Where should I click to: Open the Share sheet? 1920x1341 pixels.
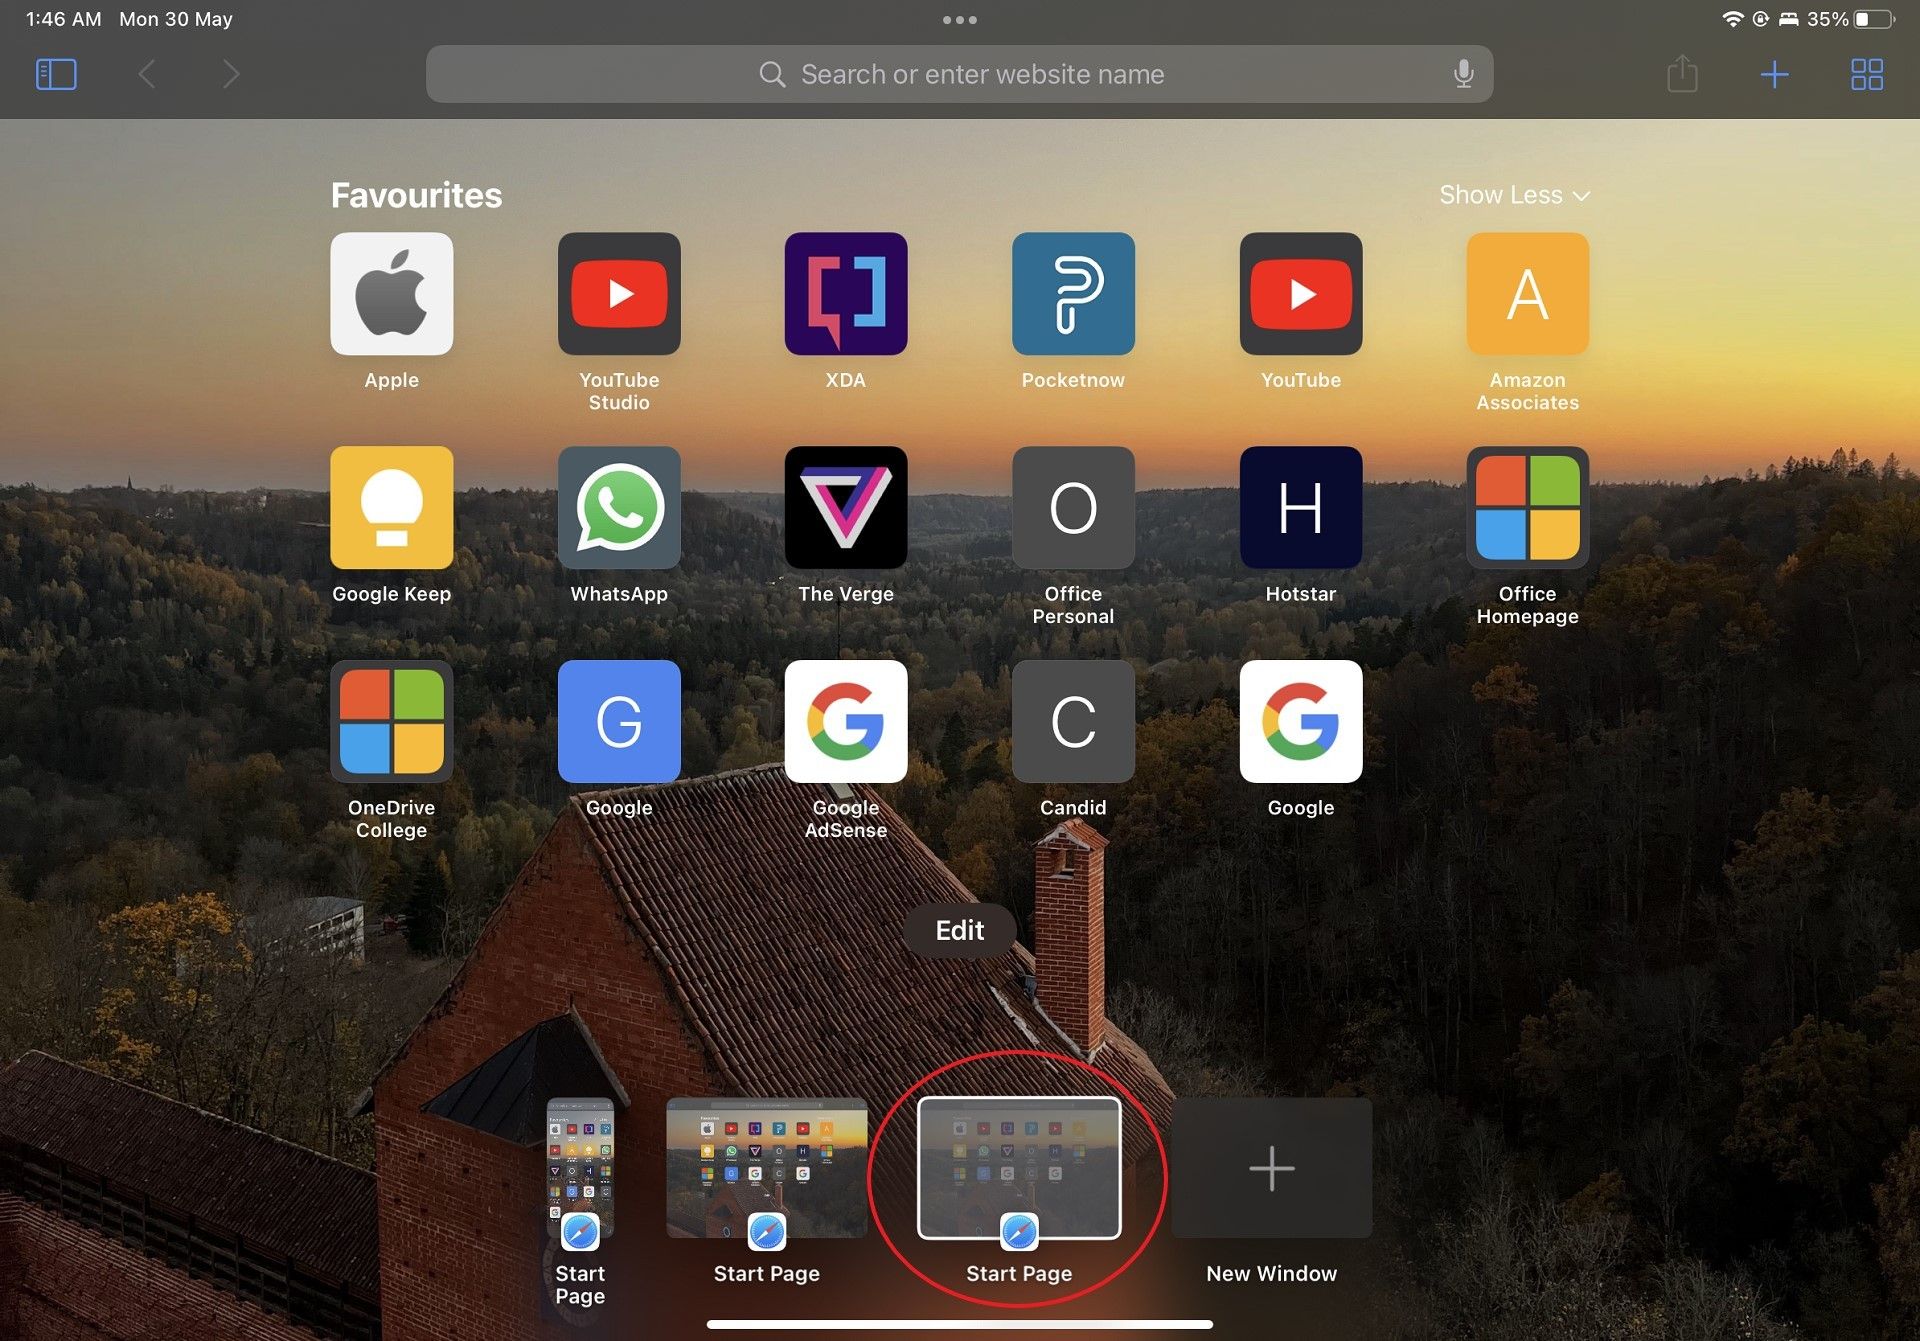tap(1682, 73)
